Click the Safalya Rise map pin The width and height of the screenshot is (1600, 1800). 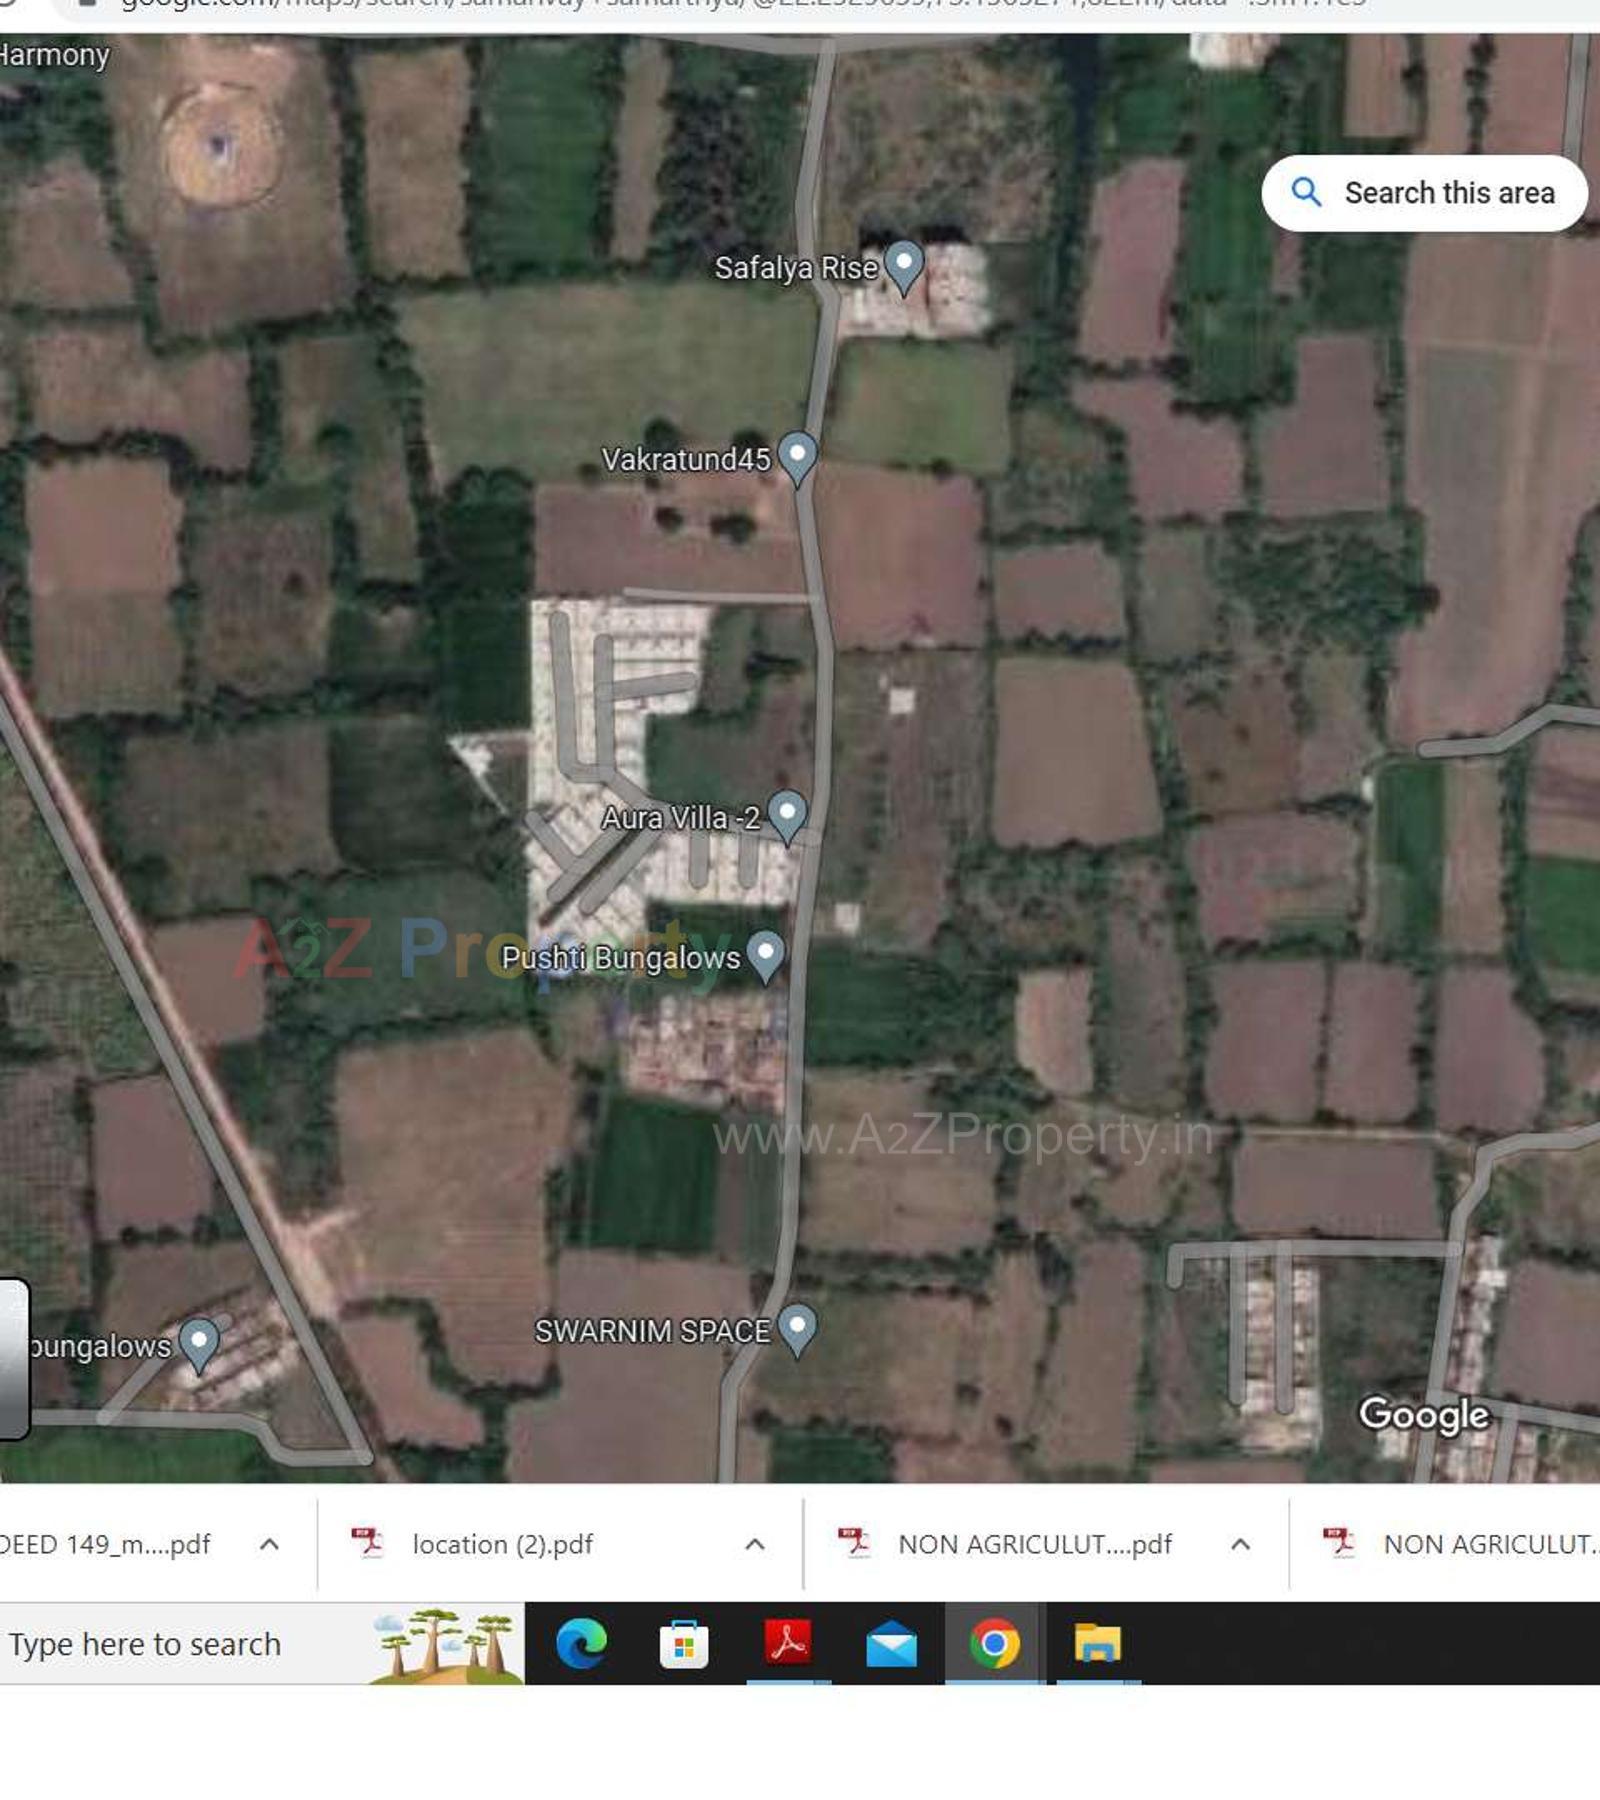tap(904, 266)
